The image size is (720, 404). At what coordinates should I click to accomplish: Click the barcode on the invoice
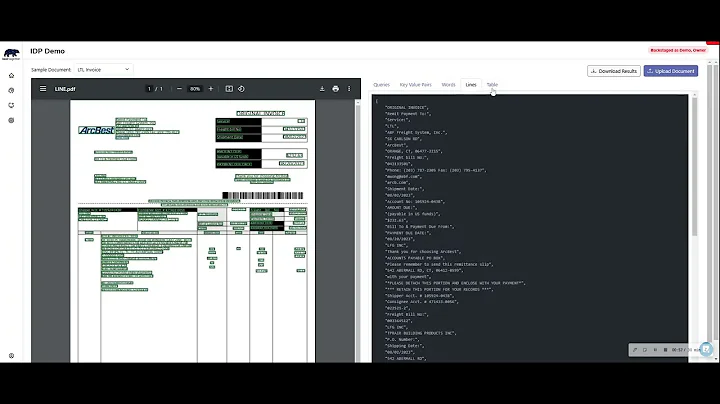(263, 196)
